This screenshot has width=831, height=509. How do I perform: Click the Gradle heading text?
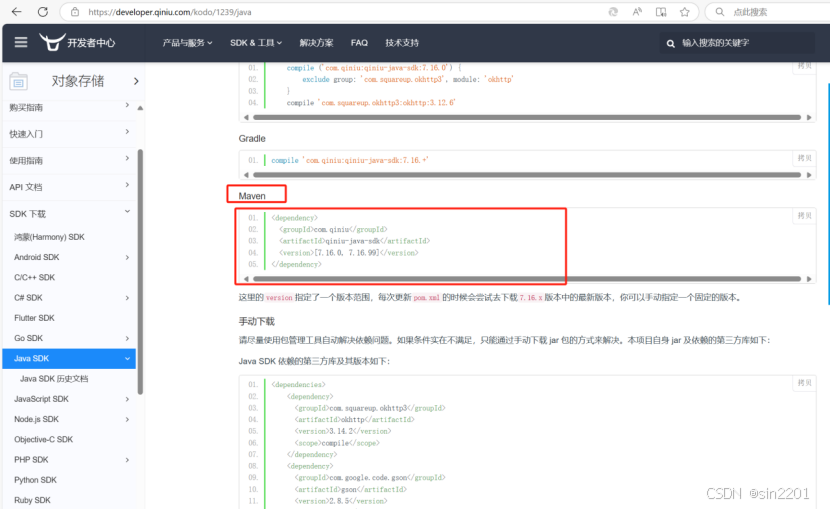252,138
